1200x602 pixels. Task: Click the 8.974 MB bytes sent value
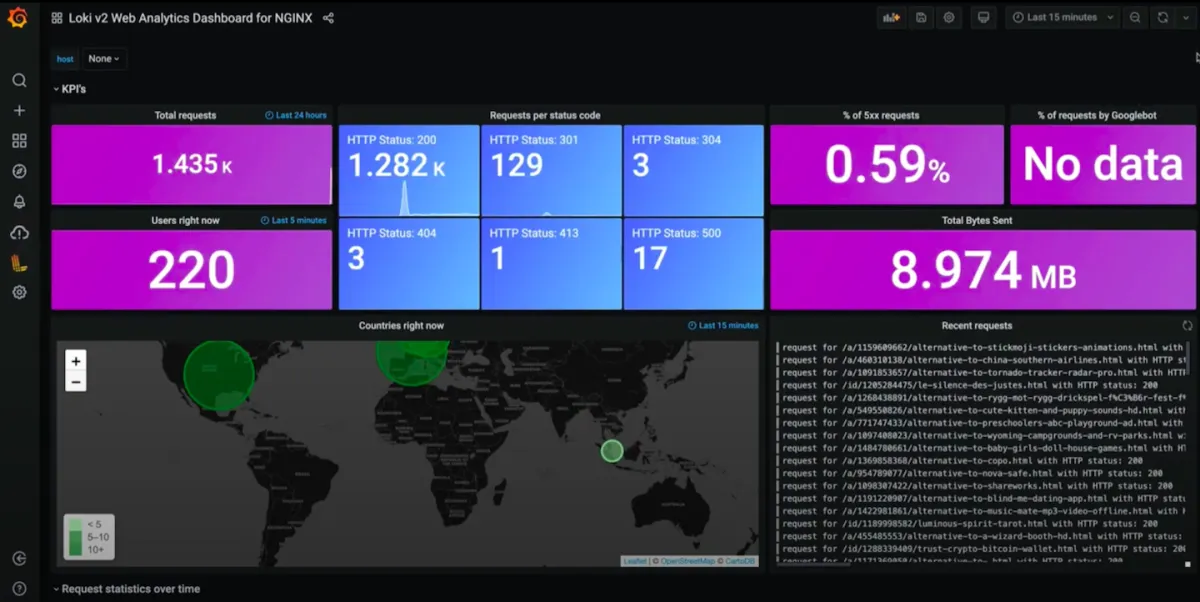pos(983,271)
